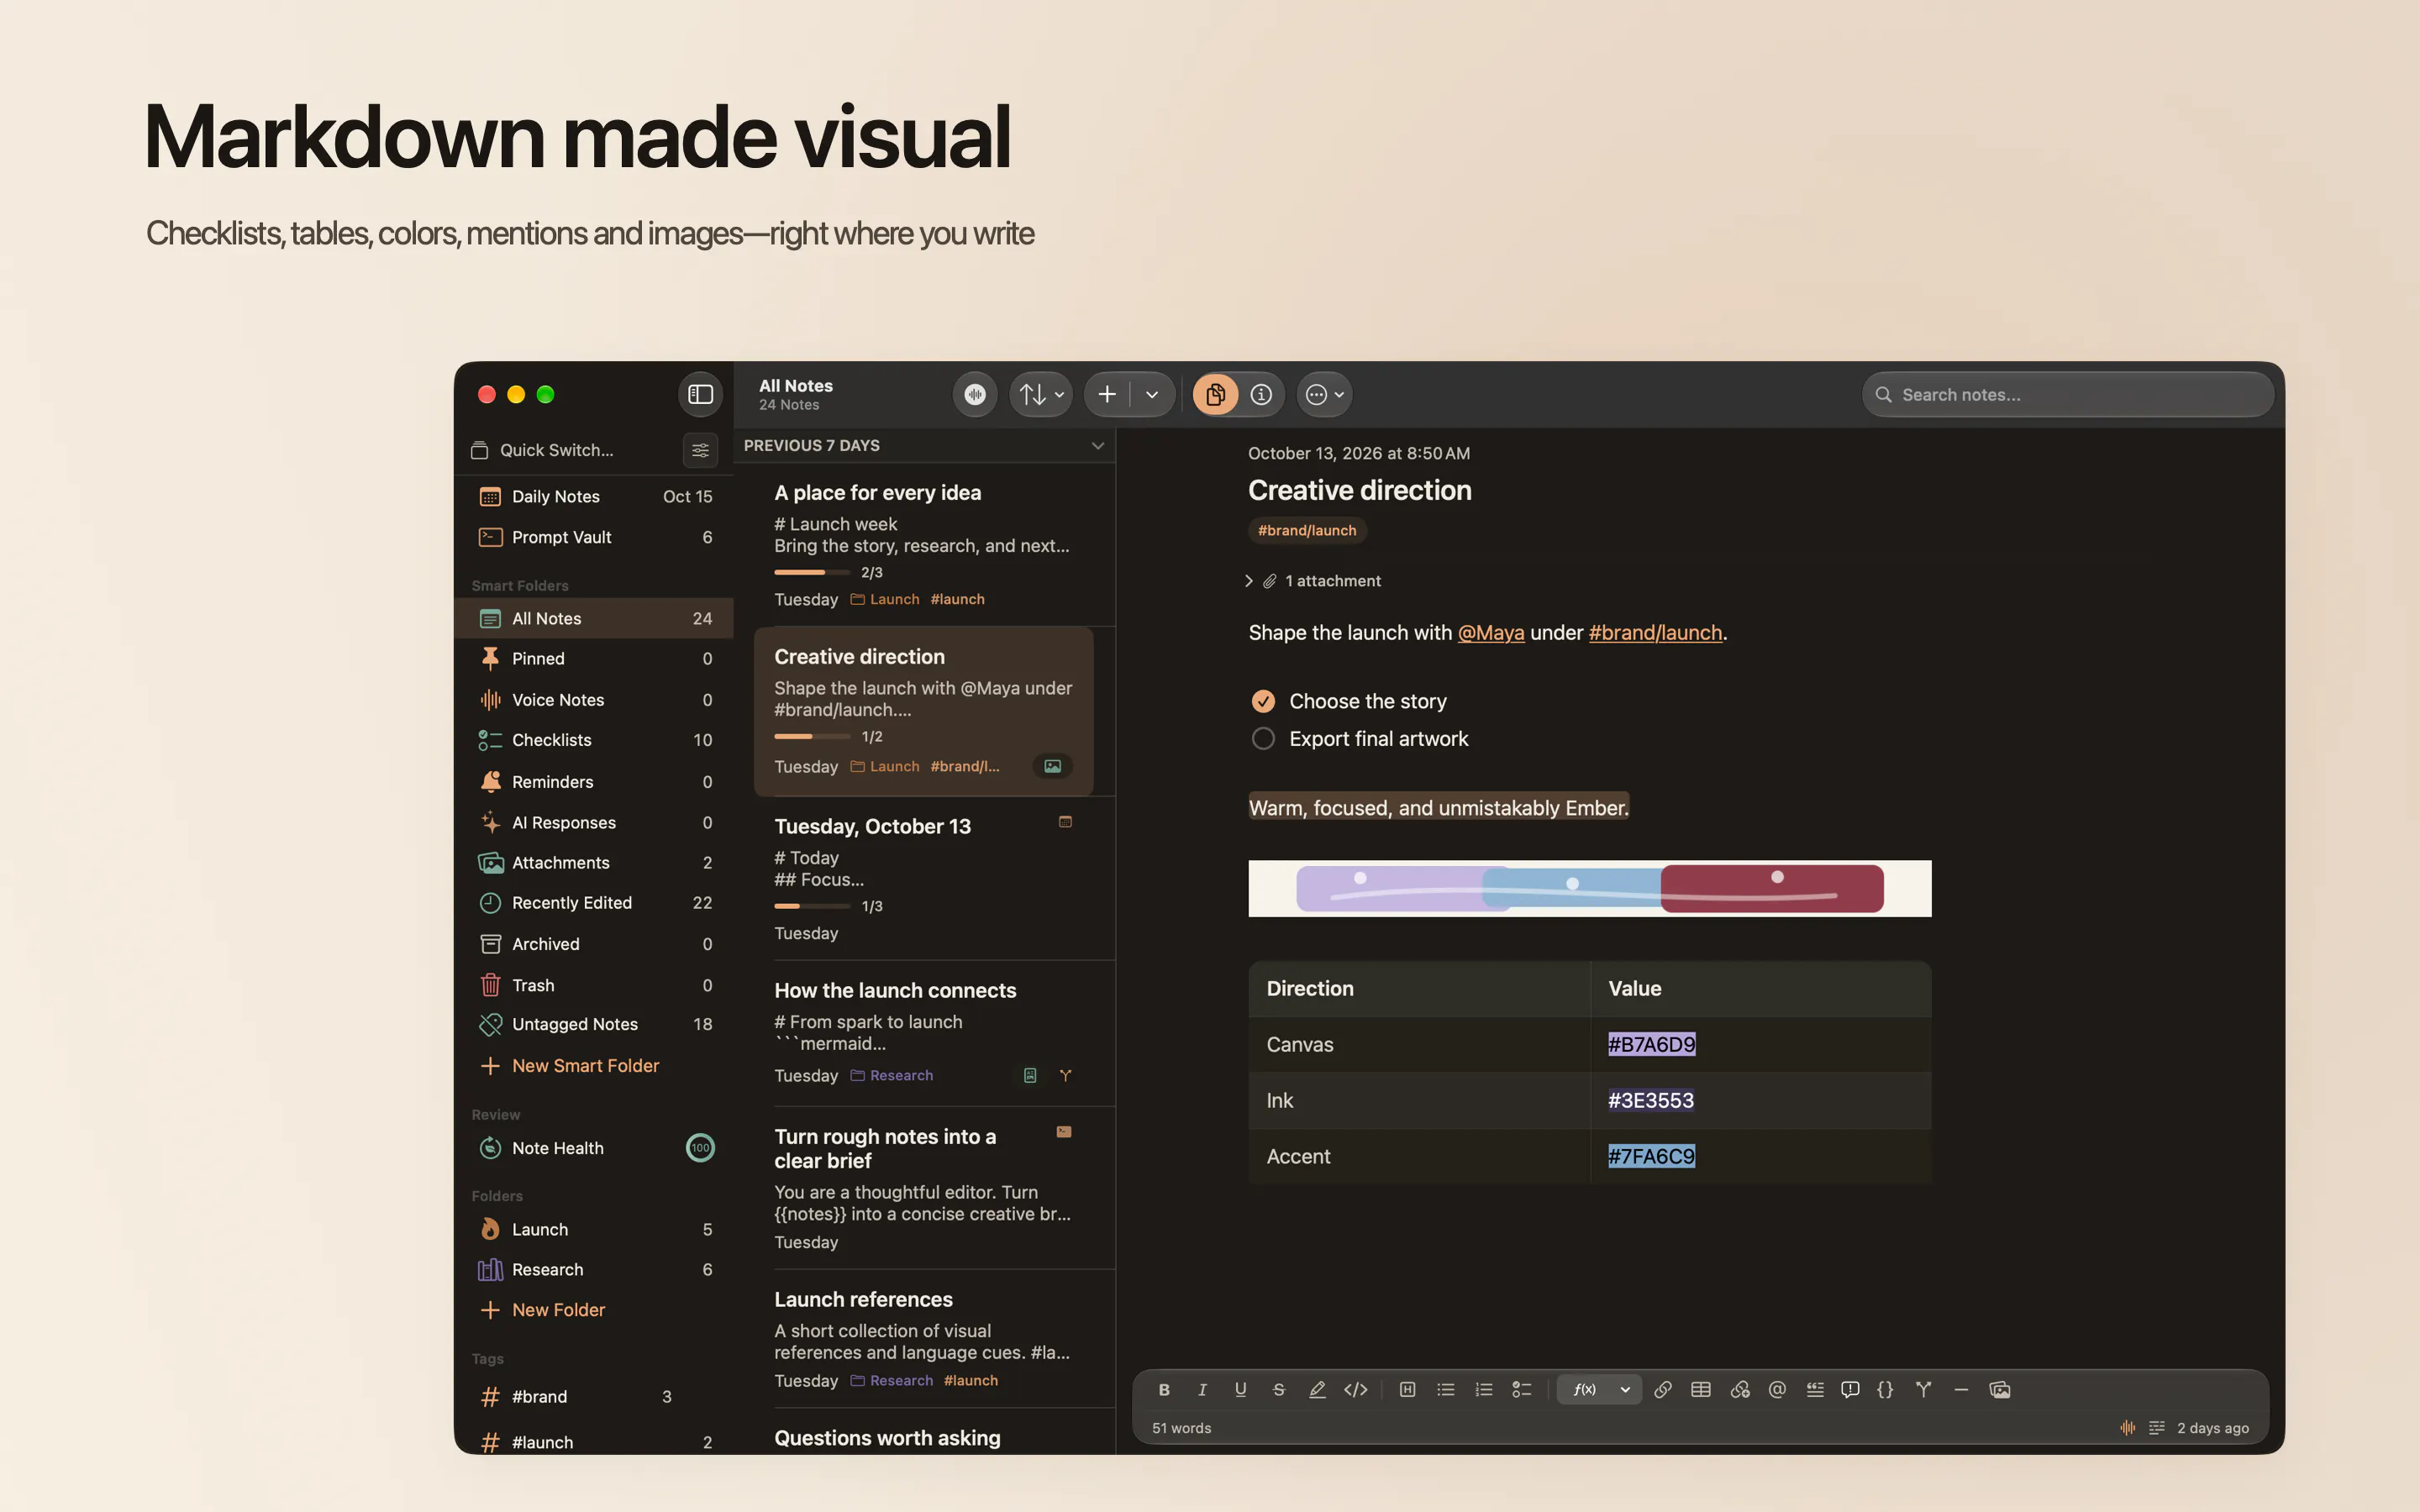Apply underline formatting

tap(1240, 1389)
